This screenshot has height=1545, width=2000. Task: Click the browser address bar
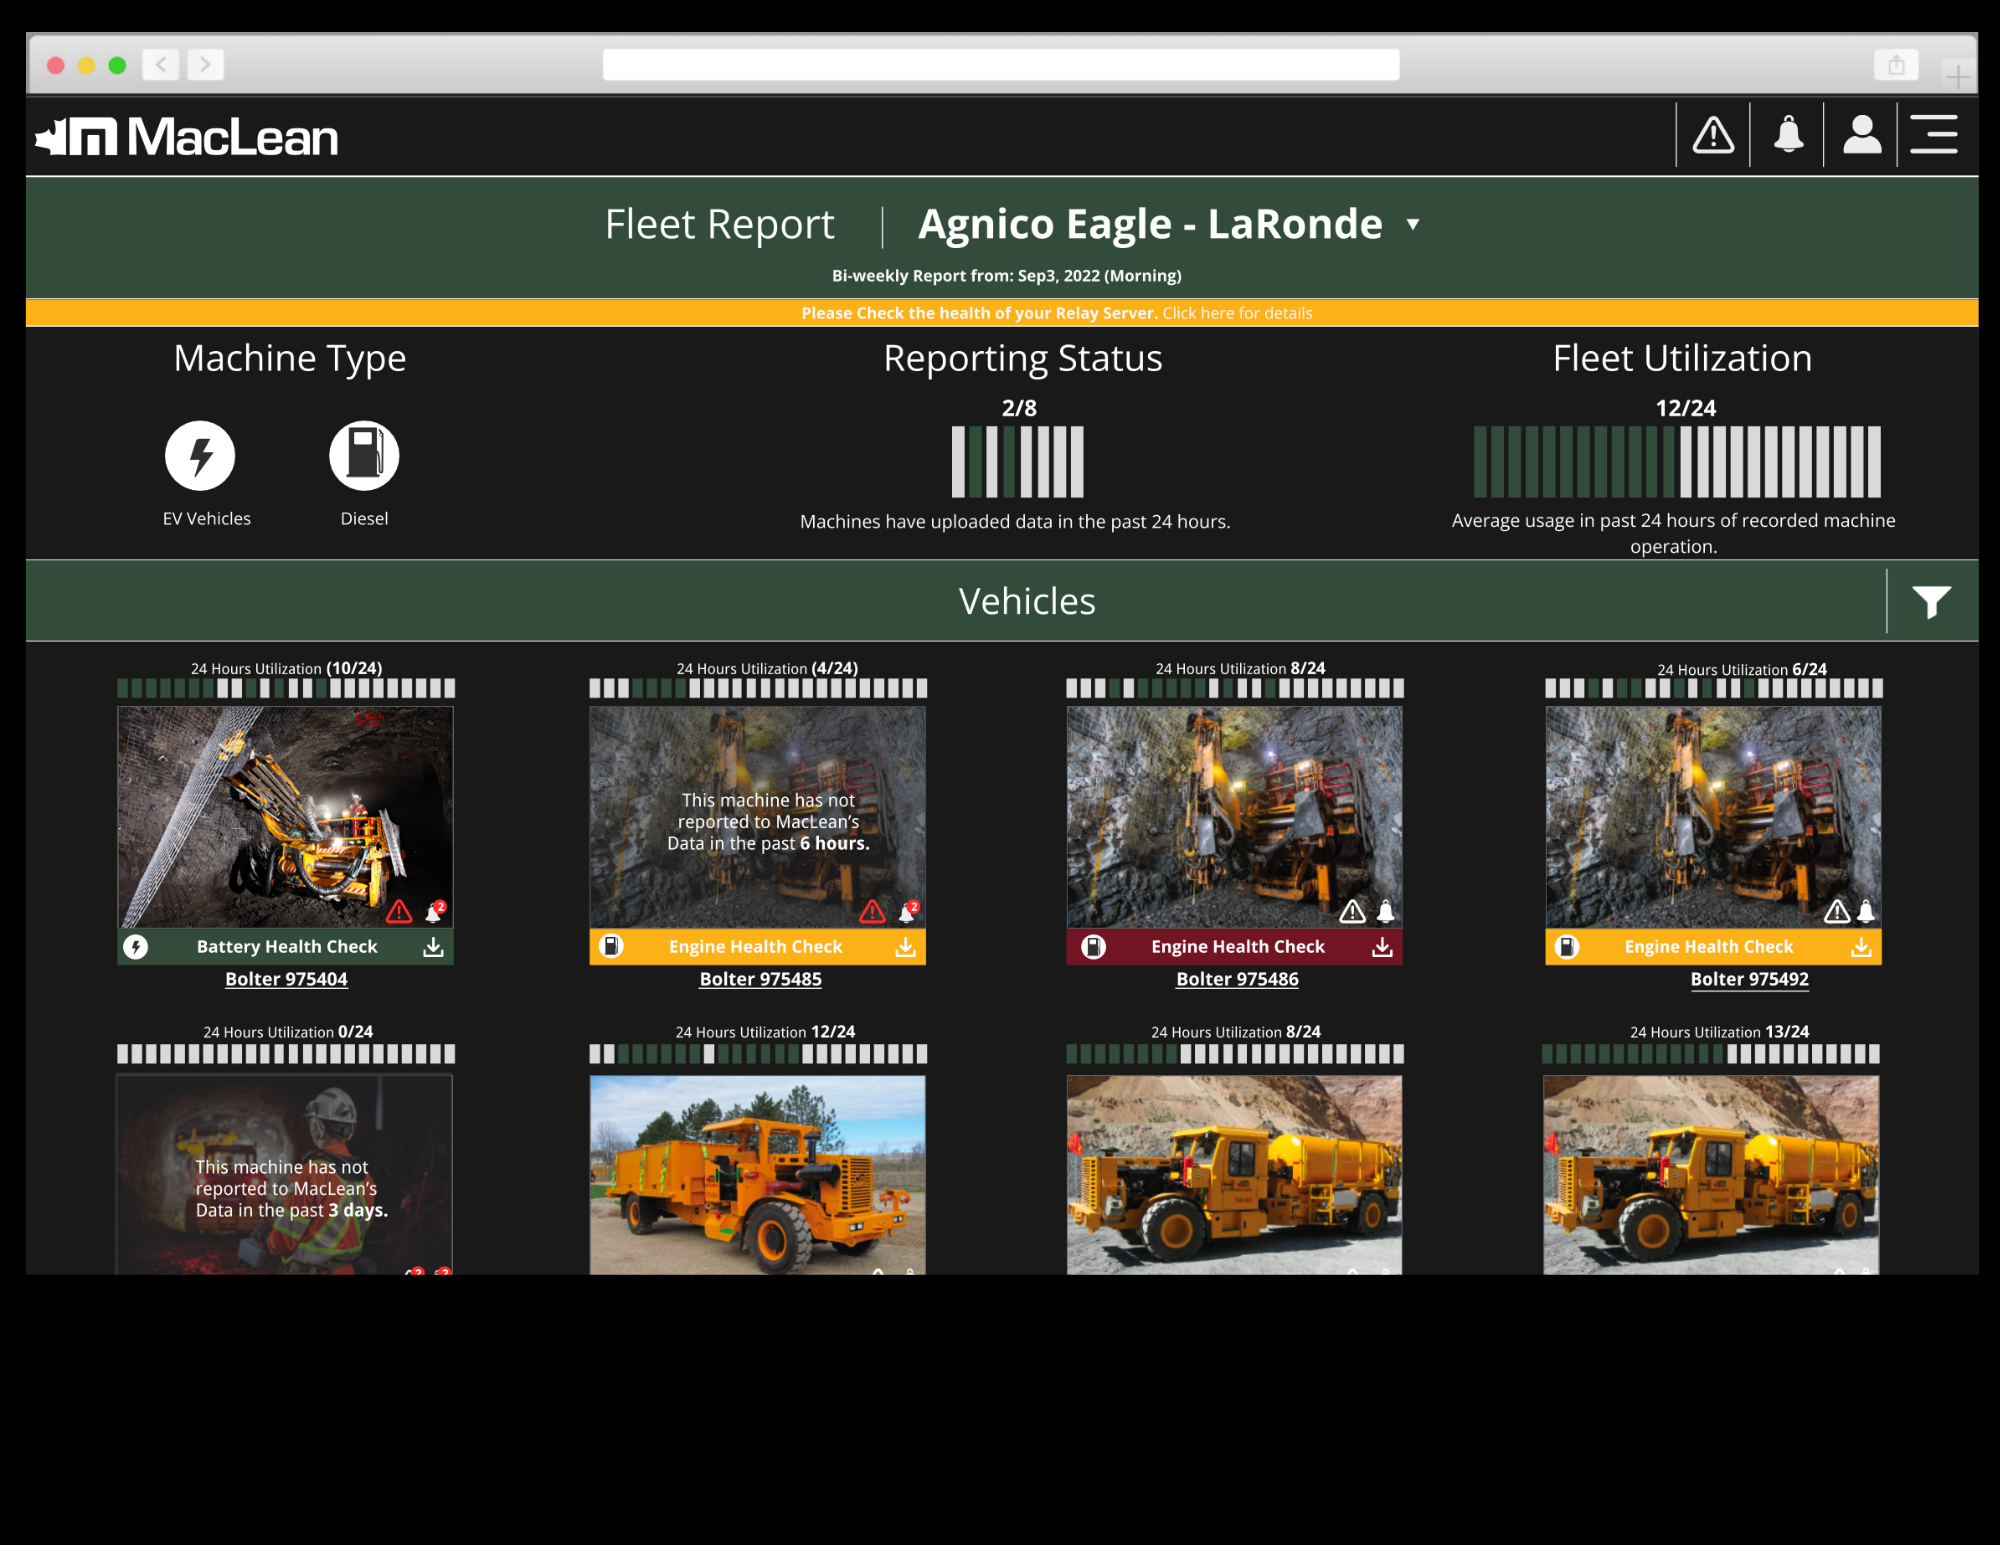click(x=1000, y=65)
